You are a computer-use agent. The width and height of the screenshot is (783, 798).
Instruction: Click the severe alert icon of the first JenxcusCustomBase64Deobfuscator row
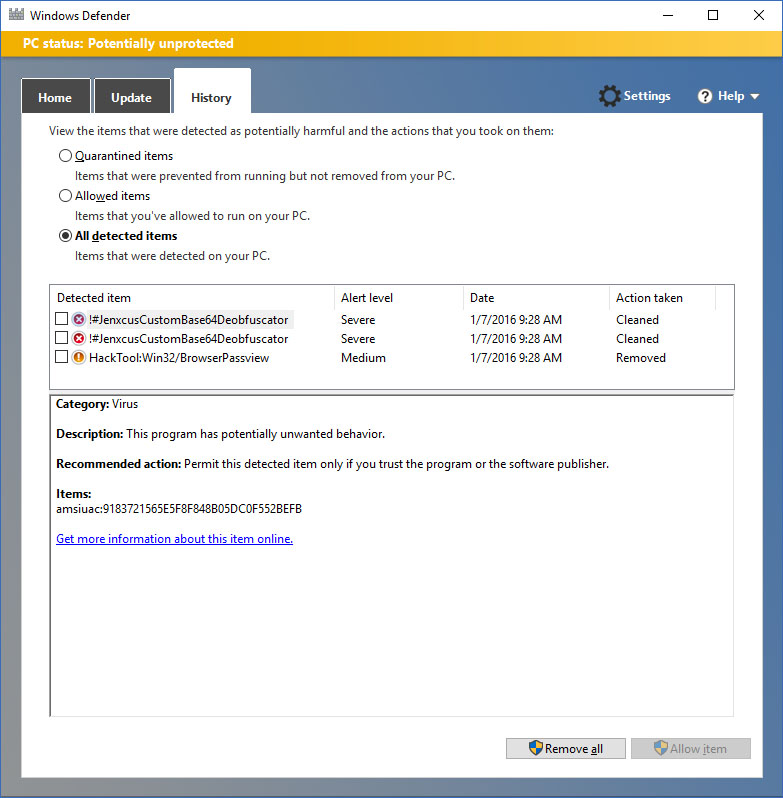tap(78, 320)
